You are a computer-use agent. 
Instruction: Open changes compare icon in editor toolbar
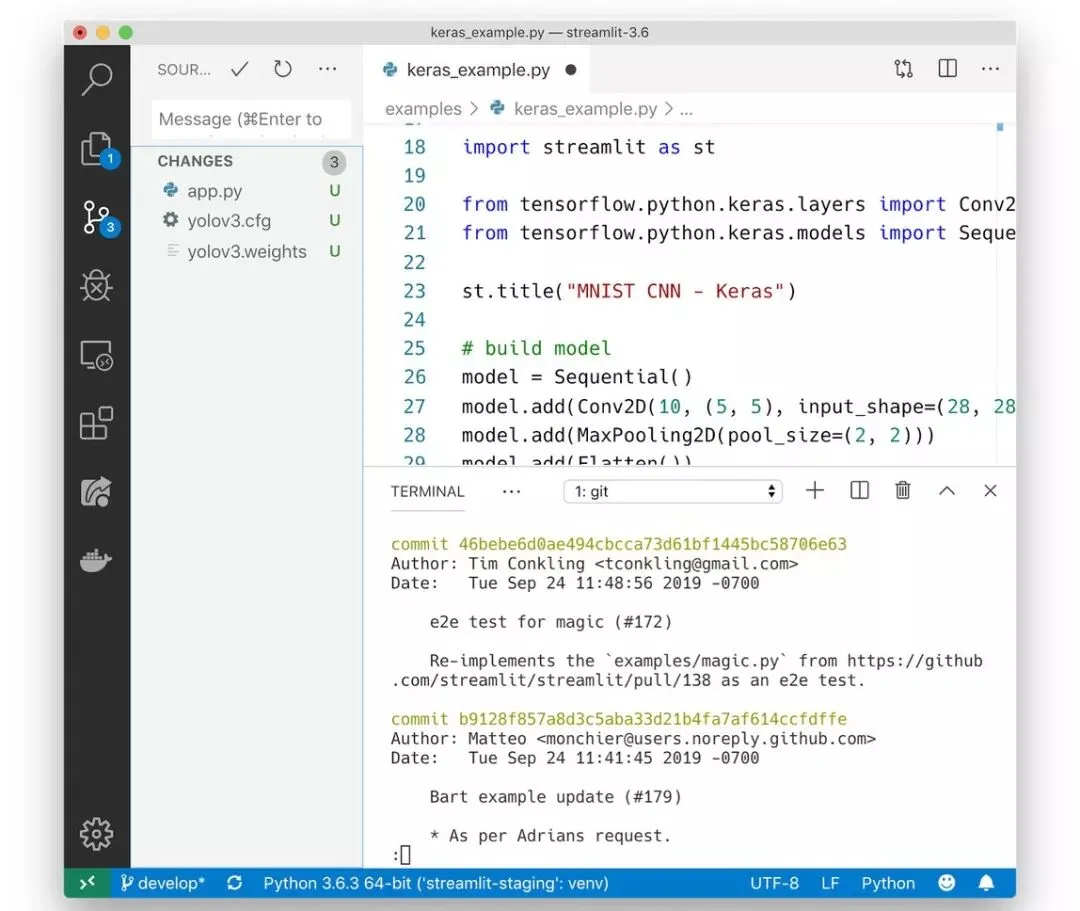[904, 68]
